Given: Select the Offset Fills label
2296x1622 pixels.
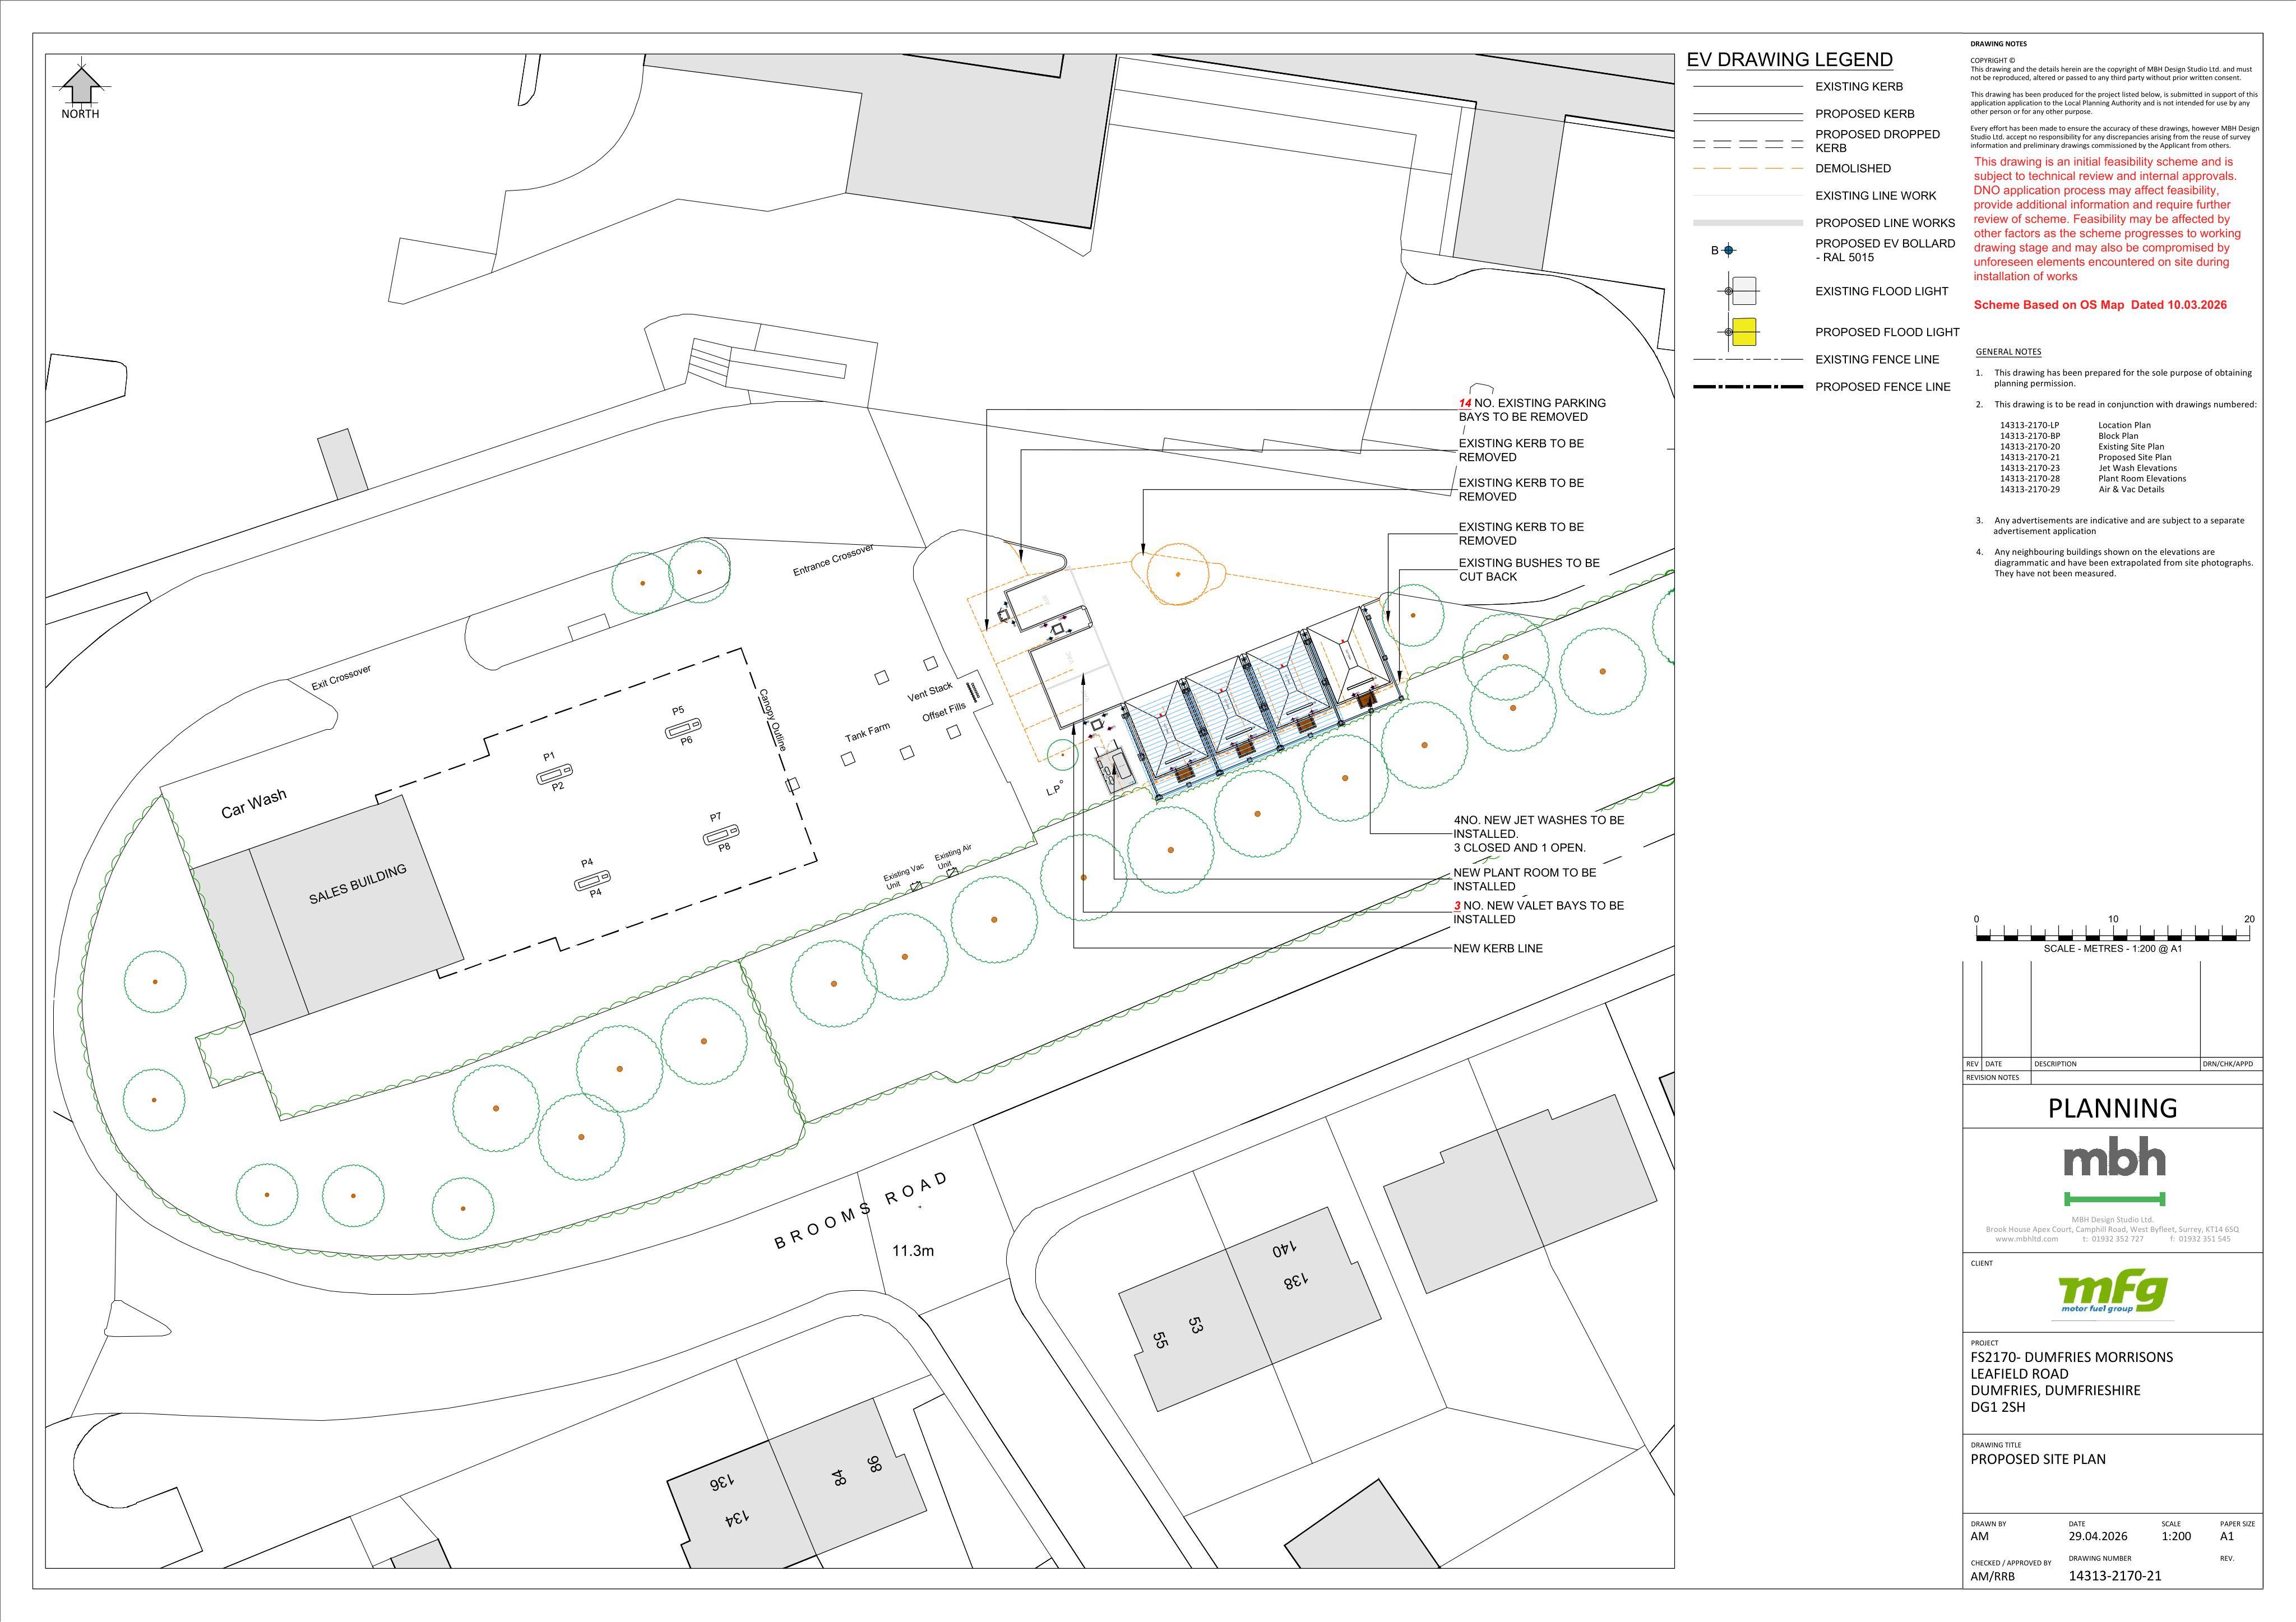Looking at the screenshot, I should 944,713.
